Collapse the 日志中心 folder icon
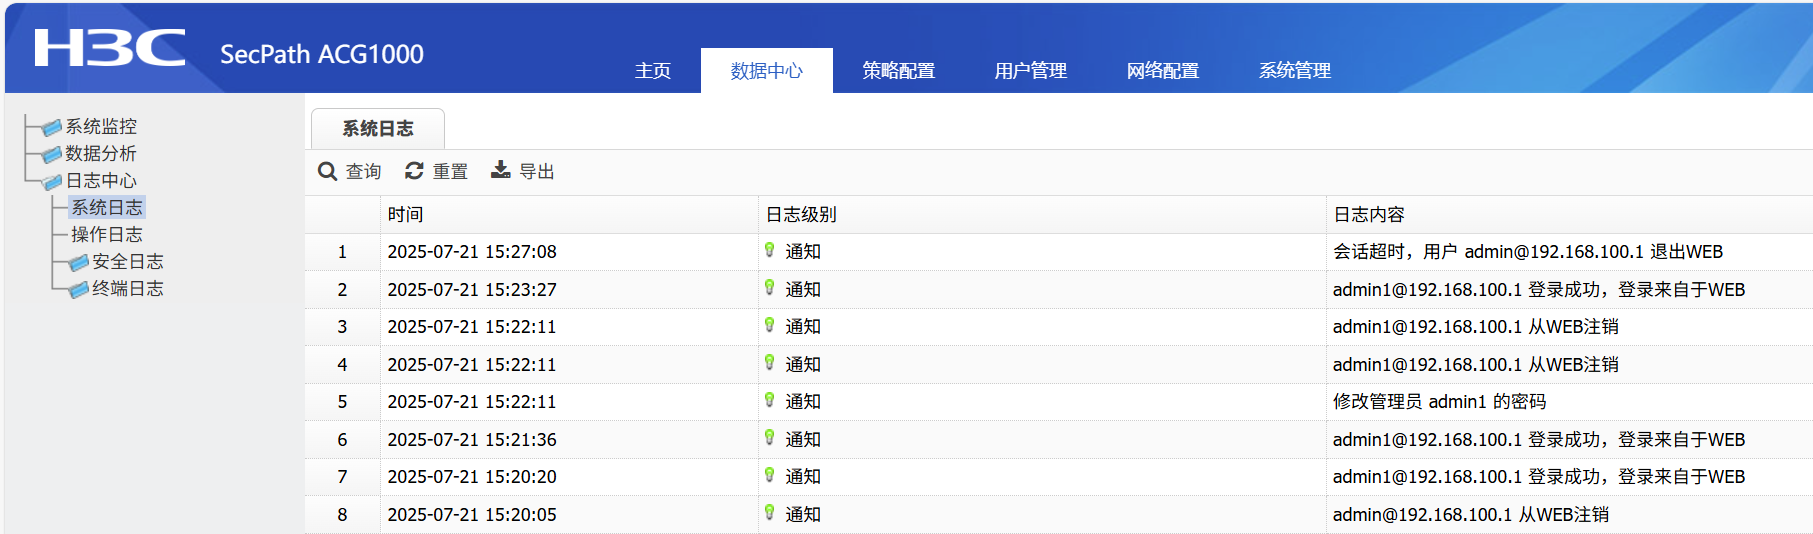 [52, 182]
